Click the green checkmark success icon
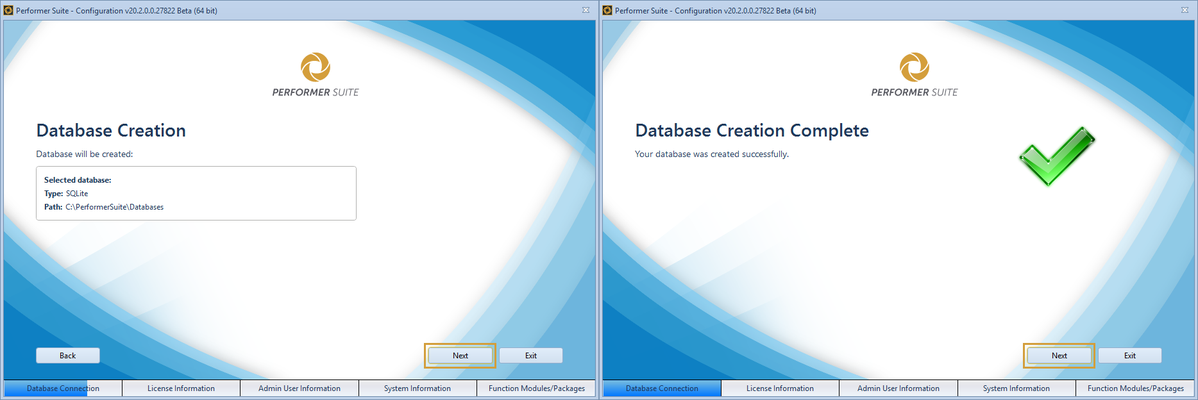This screenshot has height=400, width=1198. pos(1057,157)
